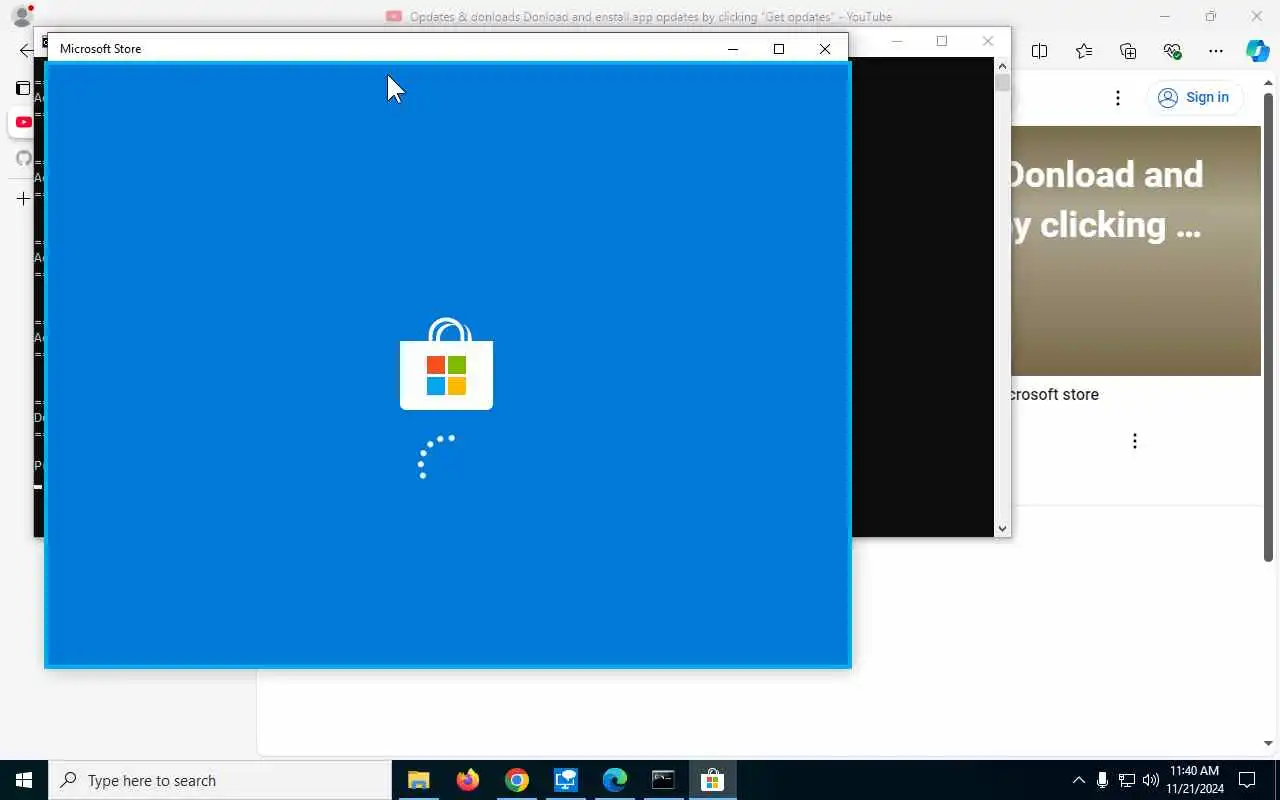
Task: Open the Edge split screen icon
Action: point(1039,51)
